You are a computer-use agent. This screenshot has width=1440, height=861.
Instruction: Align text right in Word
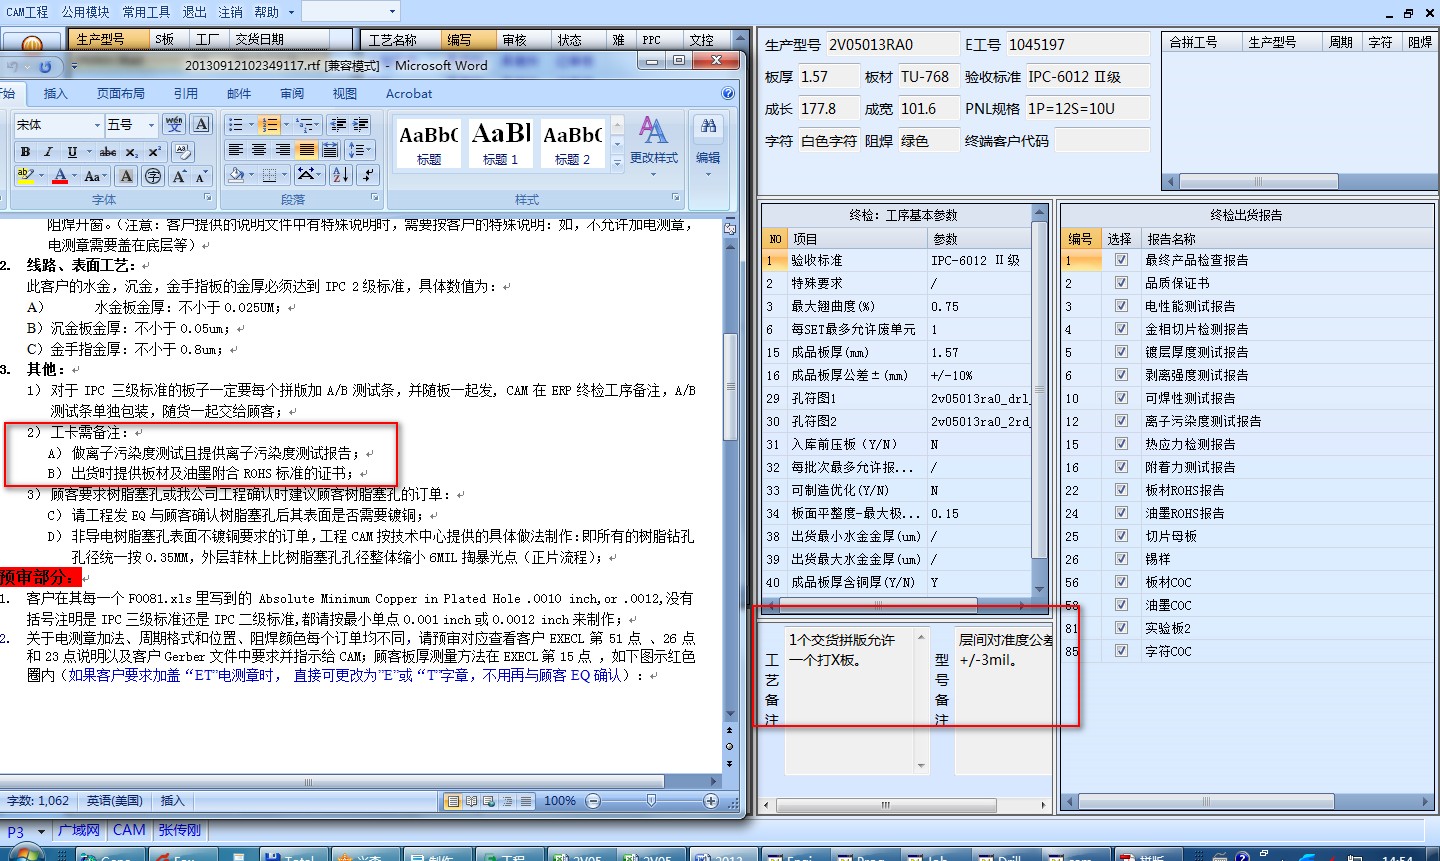pyautogui.click(x=283, y=150)
